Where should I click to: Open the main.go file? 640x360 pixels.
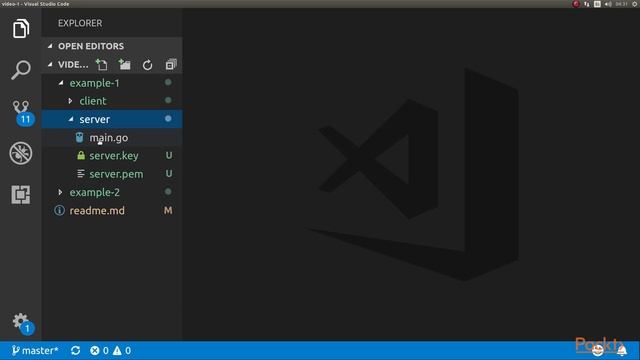click(x=112, y=138)
